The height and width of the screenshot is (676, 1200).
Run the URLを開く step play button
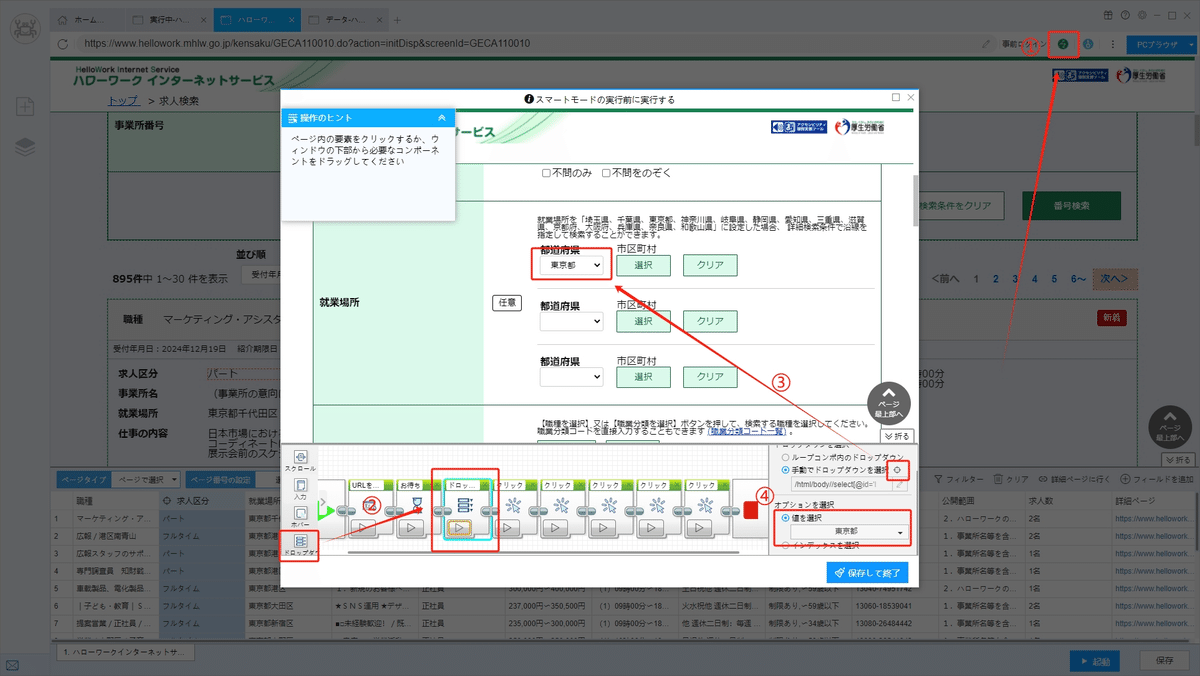point(362,527)
